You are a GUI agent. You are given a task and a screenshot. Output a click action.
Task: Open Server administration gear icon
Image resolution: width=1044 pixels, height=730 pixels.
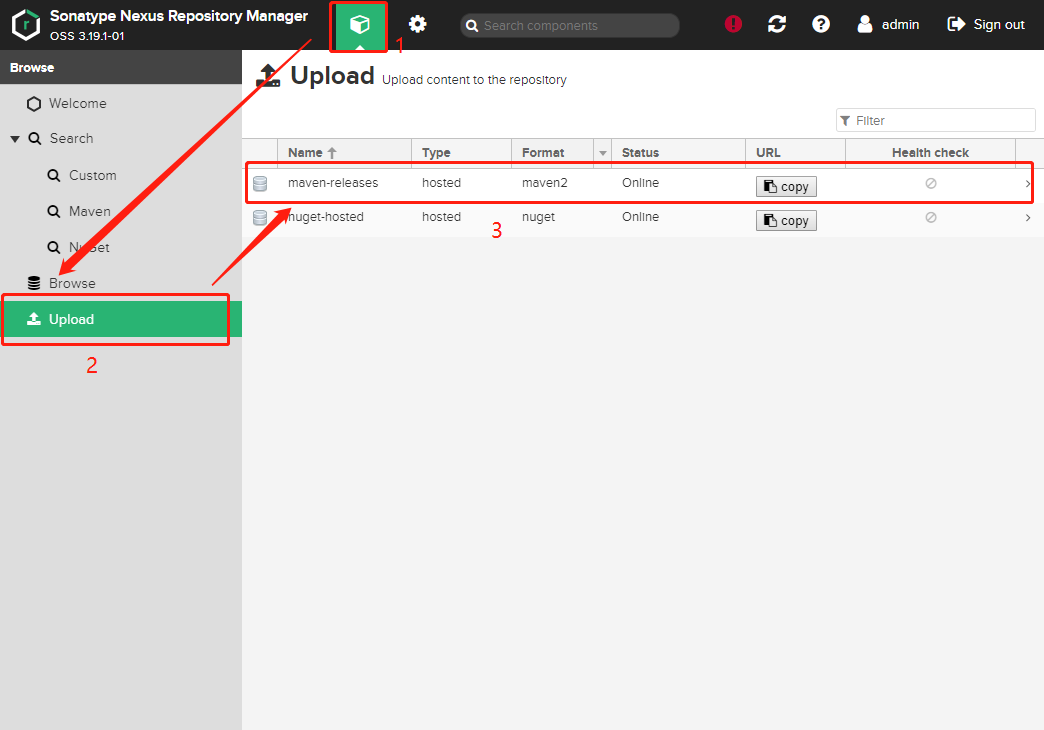[417, 25]
